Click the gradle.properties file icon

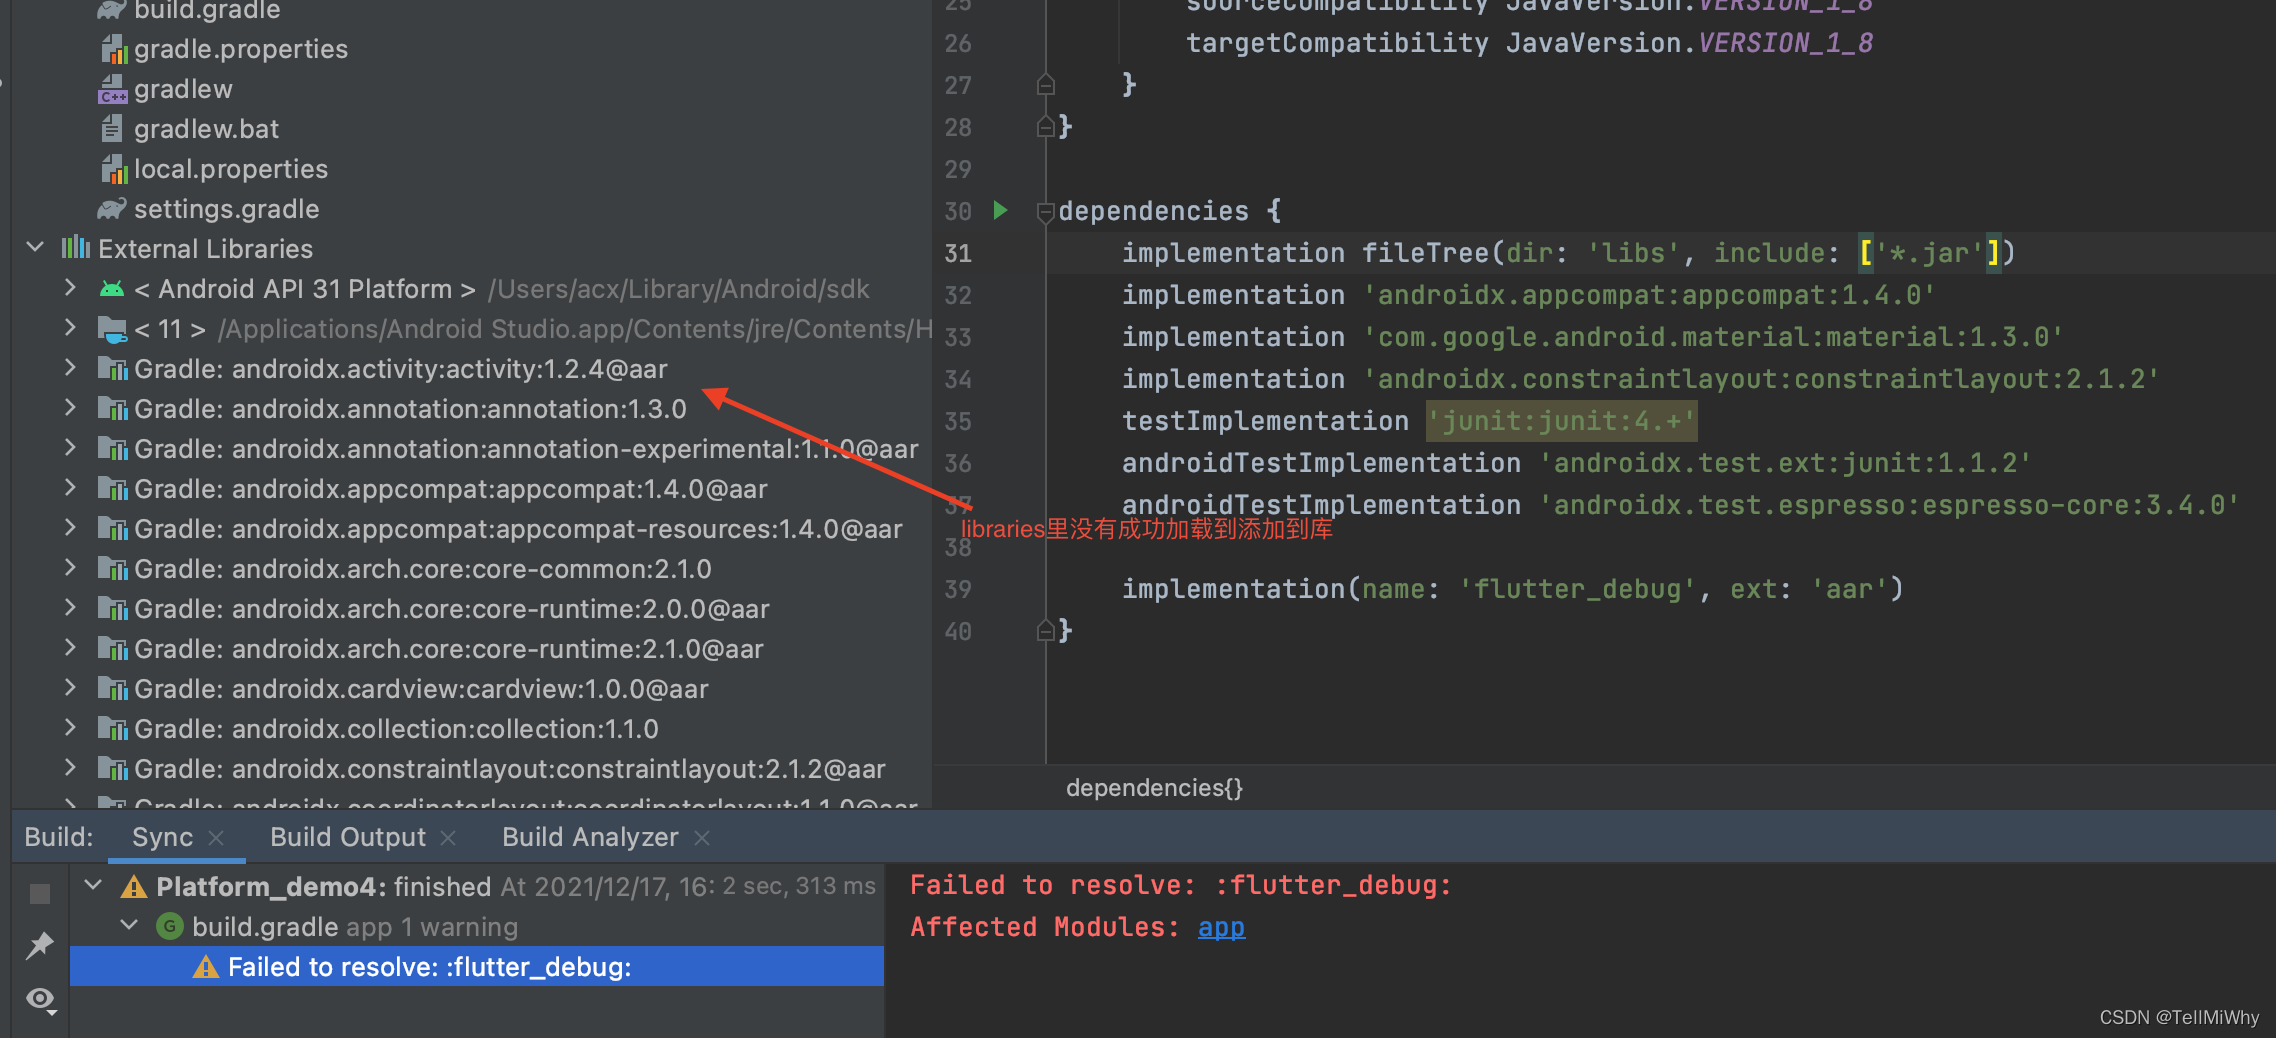click(114, 49)
